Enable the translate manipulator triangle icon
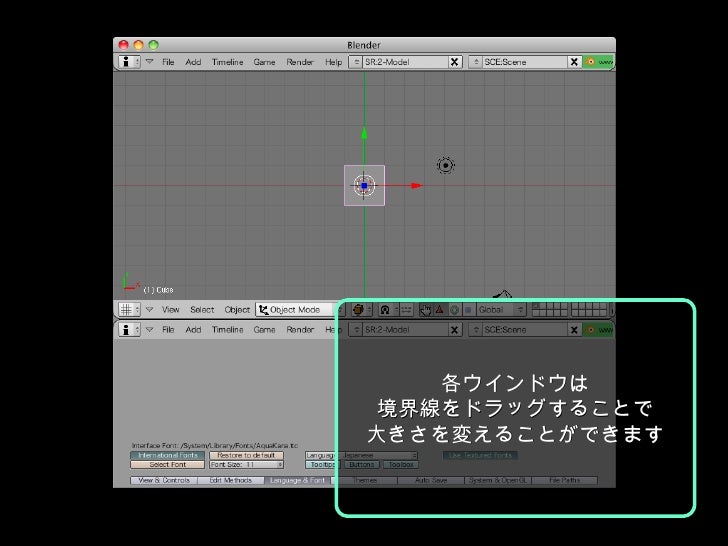This screenshot has height=546, width=728. click(440, 310)
